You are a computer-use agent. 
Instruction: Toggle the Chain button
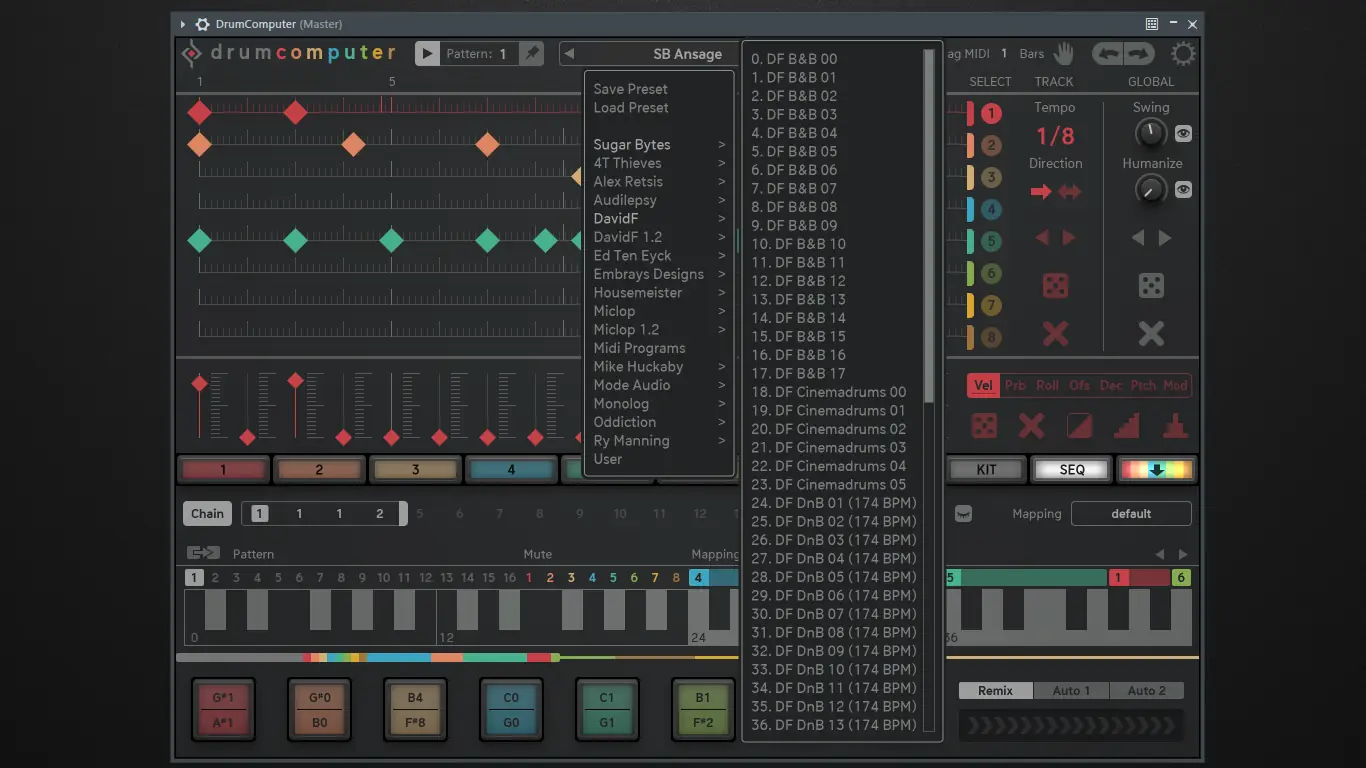[207, 514]
